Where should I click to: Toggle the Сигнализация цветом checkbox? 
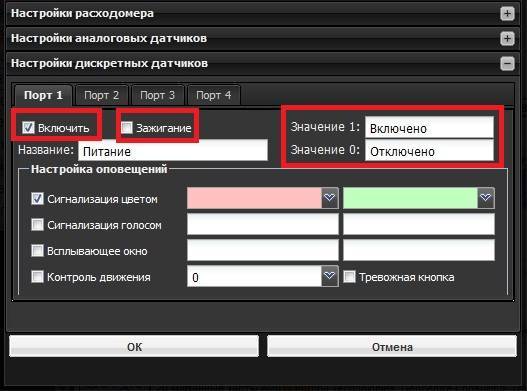click(37, 199)
